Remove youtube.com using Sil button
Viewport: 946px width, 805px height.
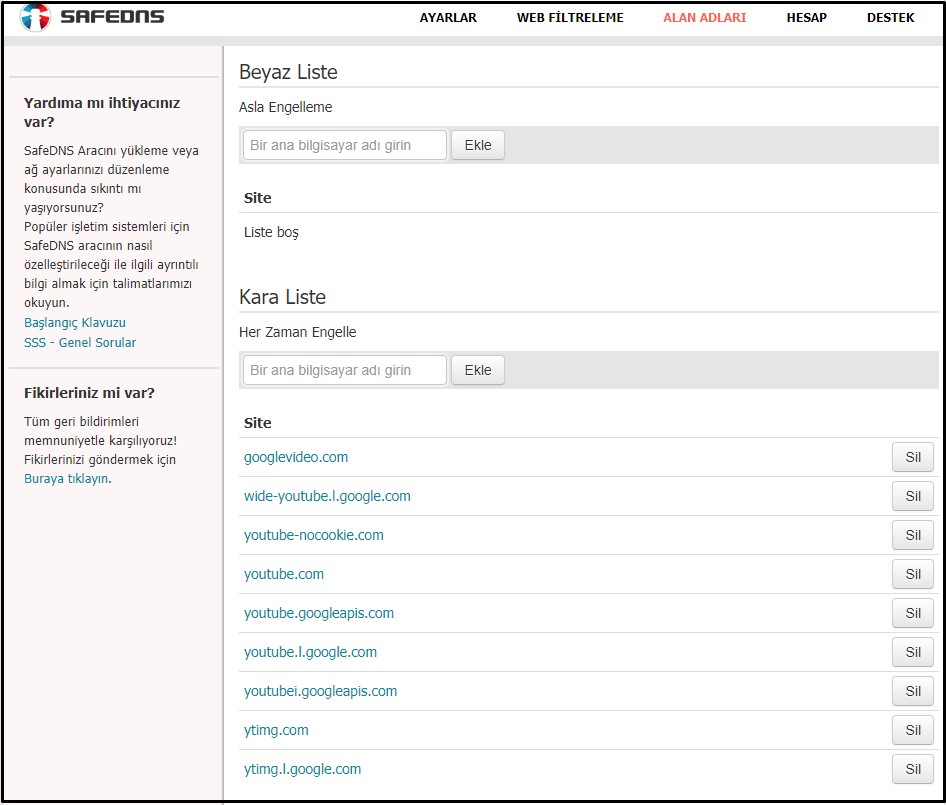912,574
